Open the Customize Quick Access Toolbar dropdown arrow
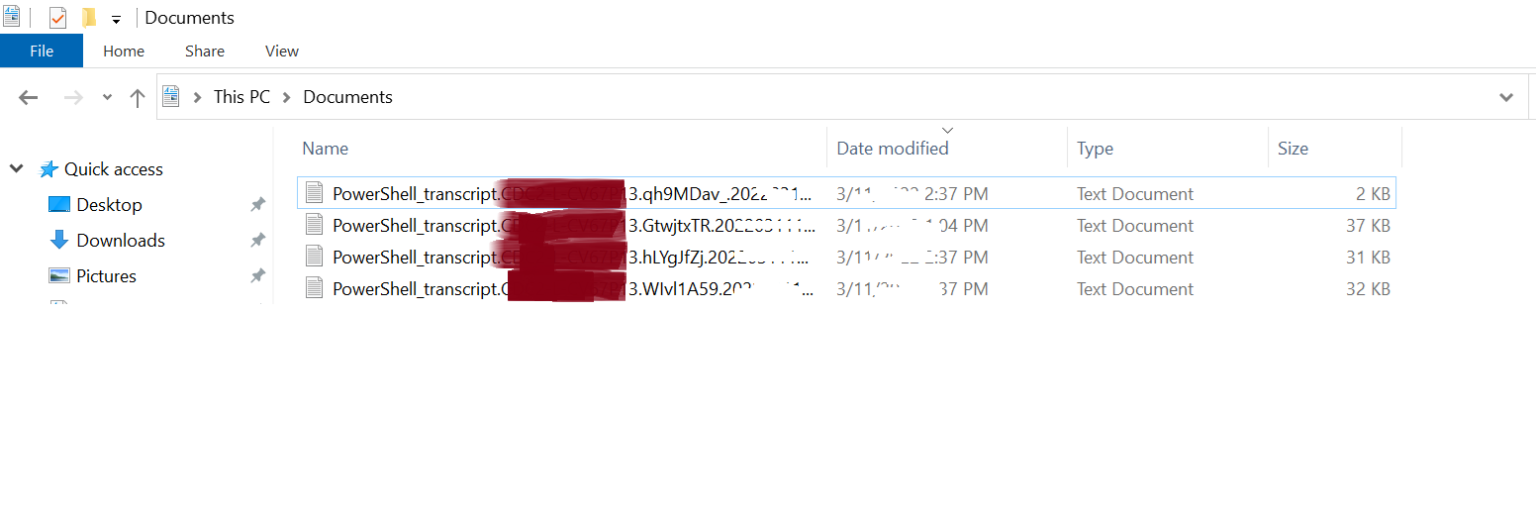 pyautogui.click(x=116, y=19)
